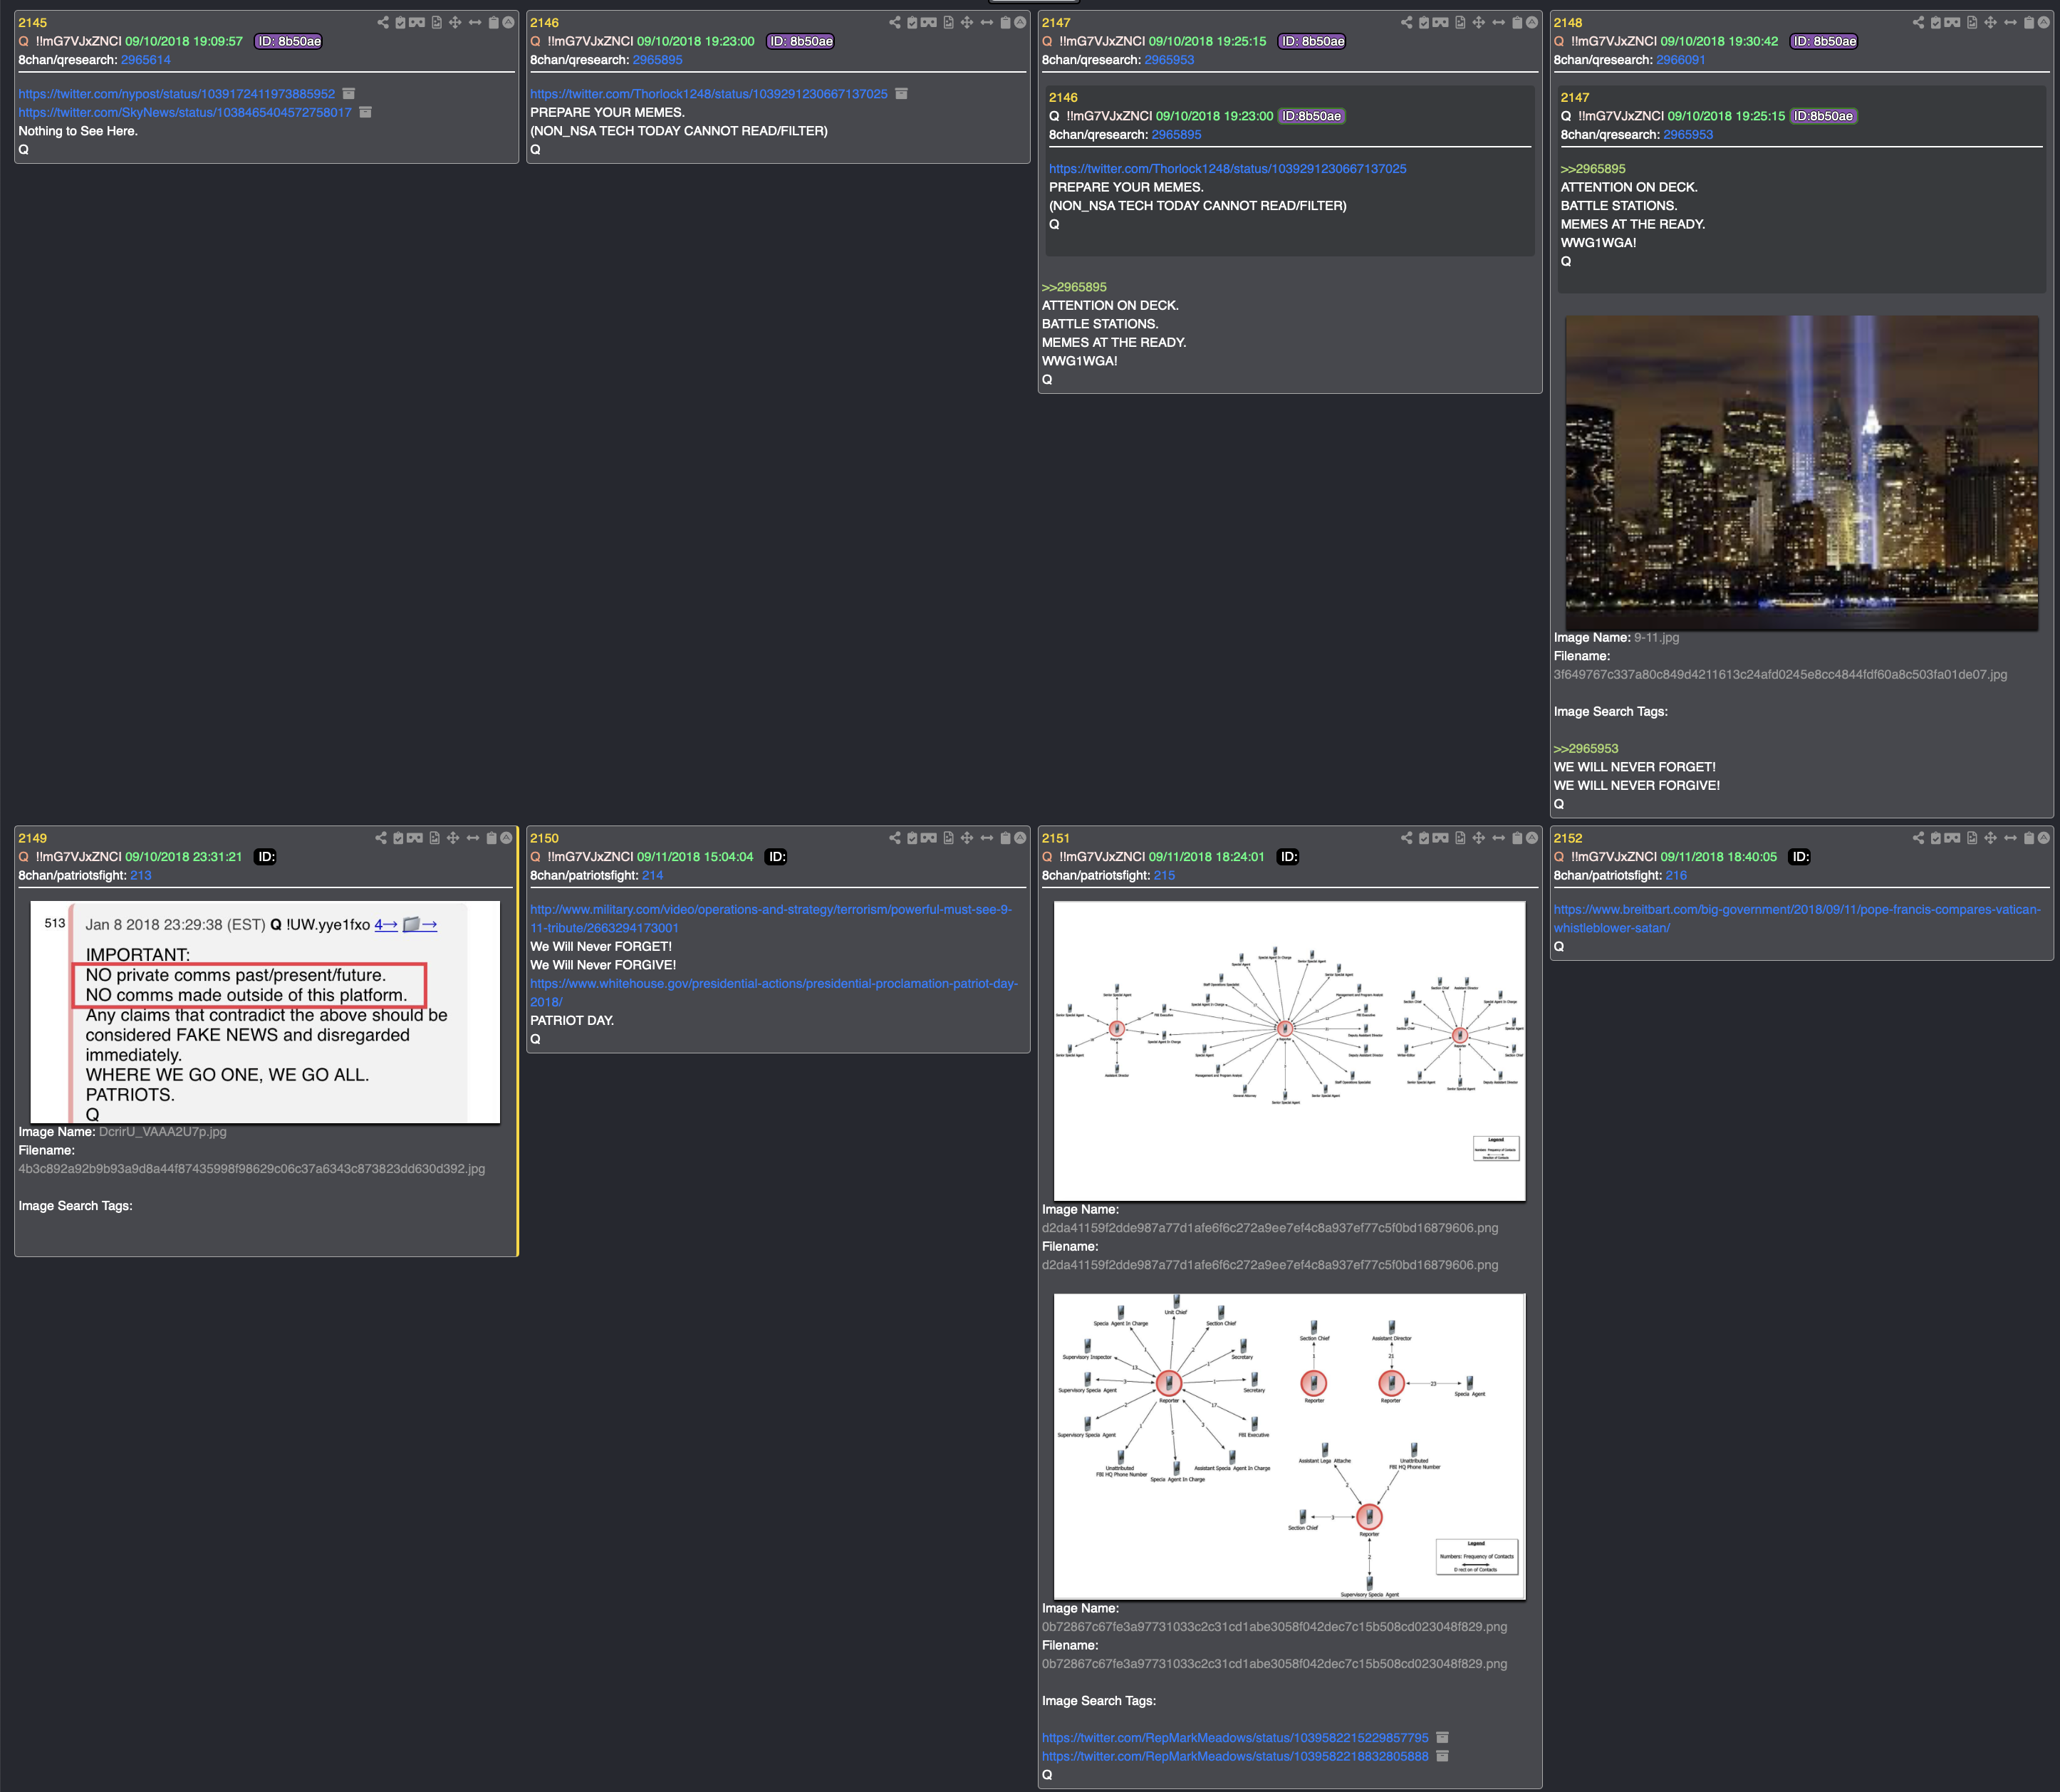Screen dimensions: 2060x1792
Task: Open RepMarkMeadows tweet ending 832805888
Action: (1235, 1756)
